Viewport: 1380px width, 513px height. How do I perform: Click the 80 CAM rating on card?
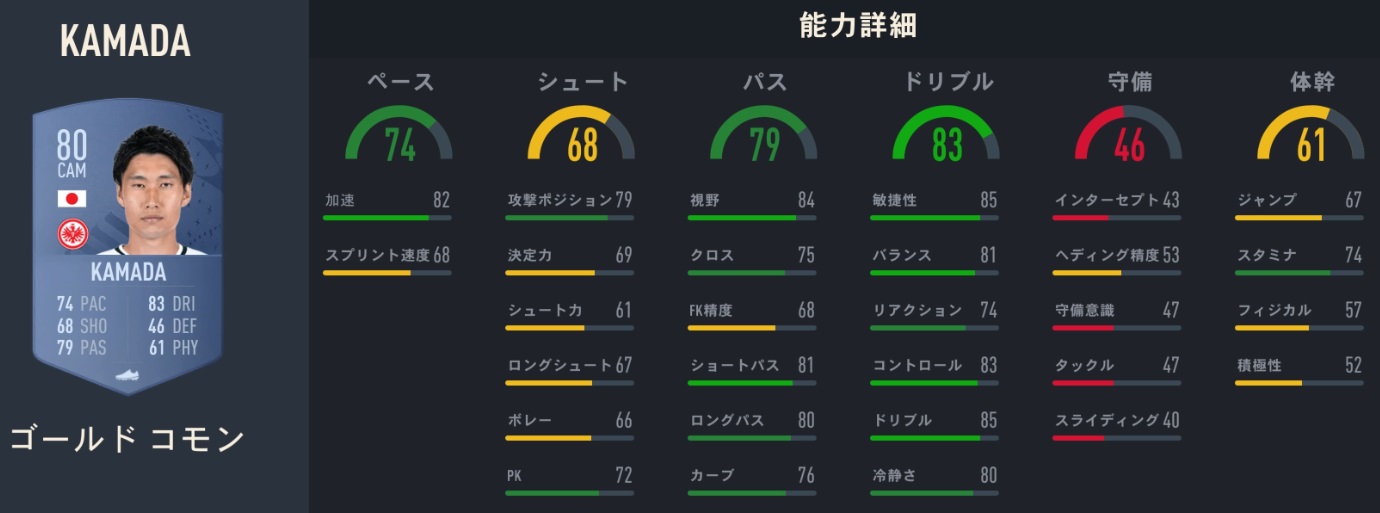point(70,155)
